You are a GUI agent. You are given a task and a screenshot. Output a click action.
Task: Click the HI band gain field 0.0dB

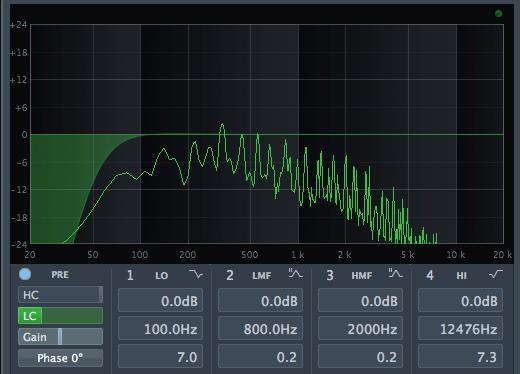click(460, 301)
